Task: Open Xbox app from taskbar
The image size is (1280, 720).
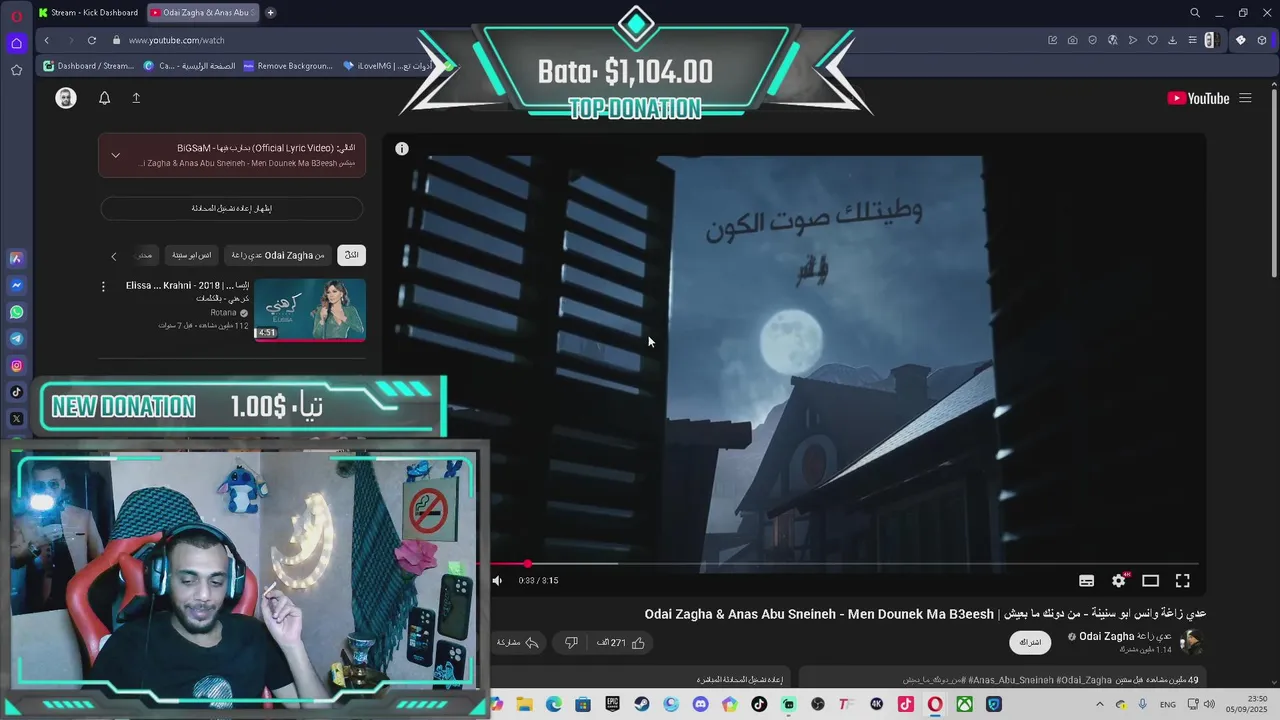Action: 964,704
